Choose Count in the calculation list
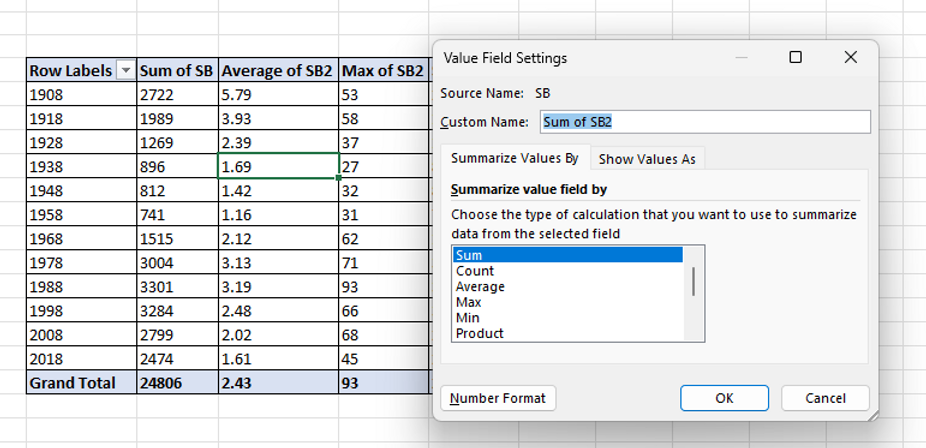The height and width of the screenshot is (448, 926). [475, 271]
